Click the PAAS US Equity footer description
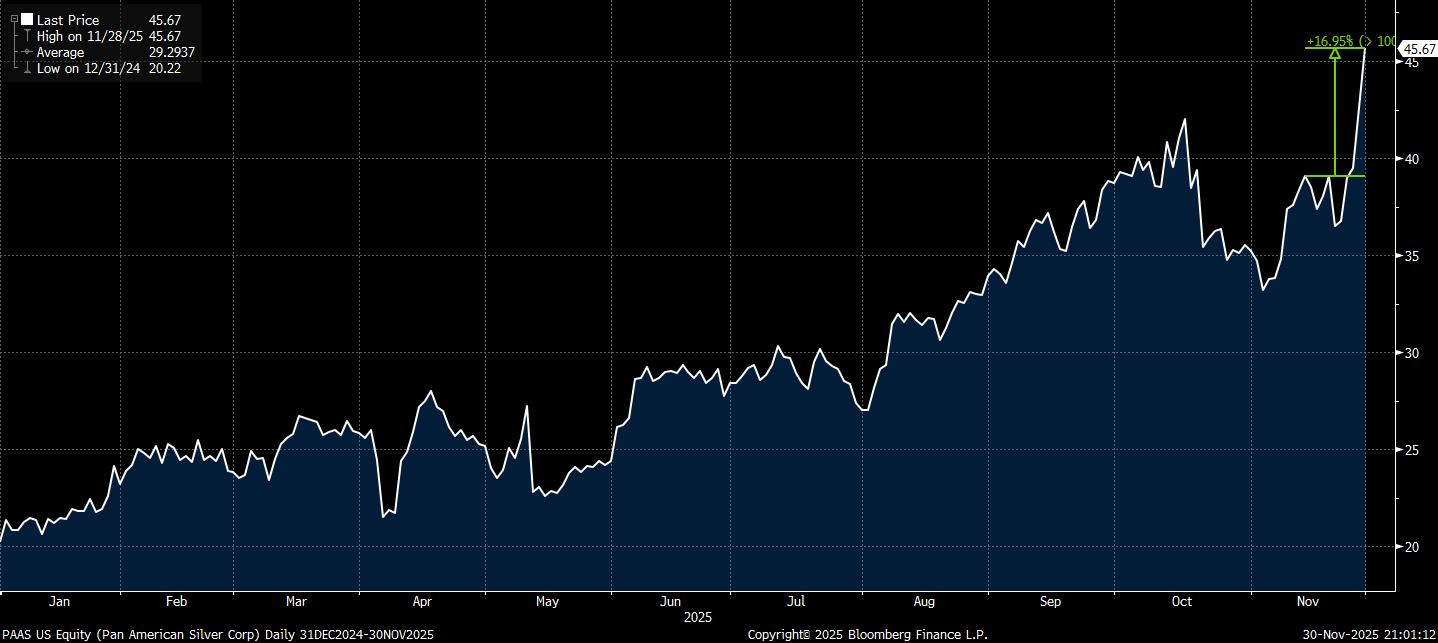Viewport: 1438px width, 643px height. 218,635
